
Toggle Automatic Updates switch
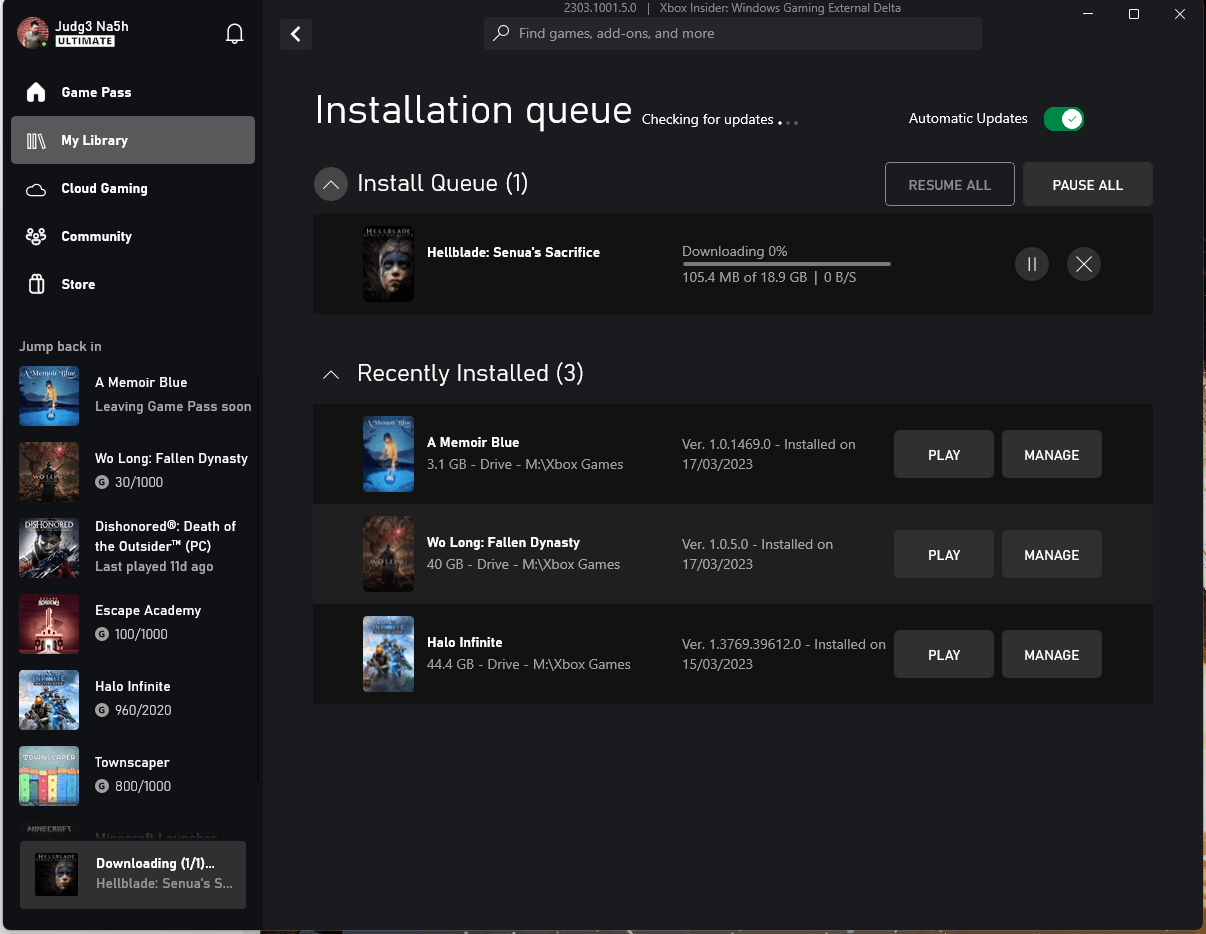pos(1063,119)
